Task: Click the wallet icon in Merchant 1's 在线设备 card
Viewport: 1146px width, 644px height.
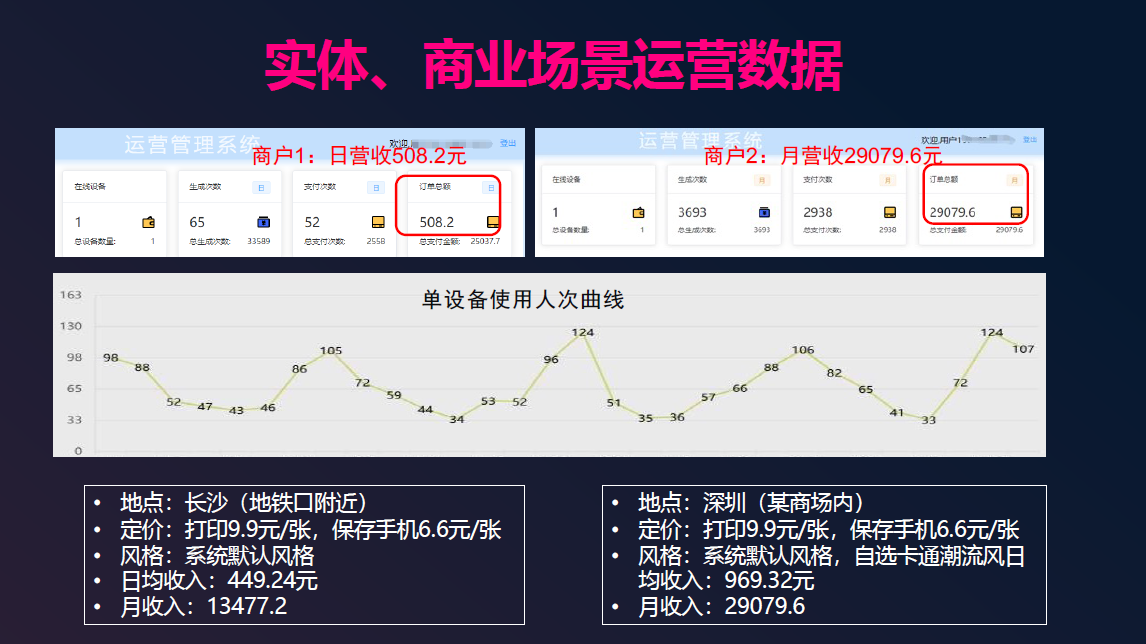Action: click(x=149, y=222)
